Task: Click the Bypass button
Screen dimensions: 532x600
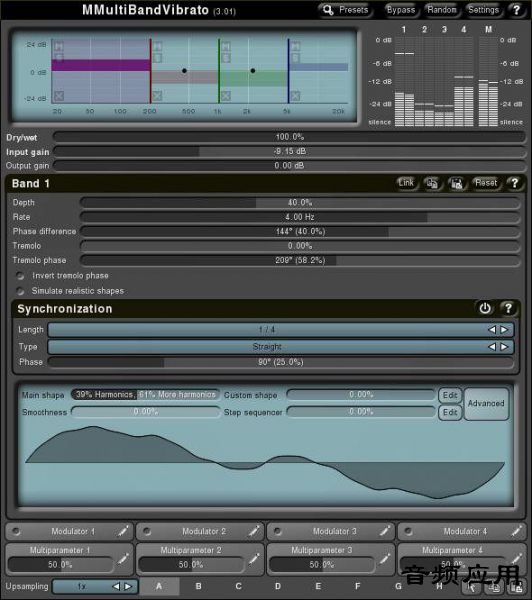Action: 401,10
